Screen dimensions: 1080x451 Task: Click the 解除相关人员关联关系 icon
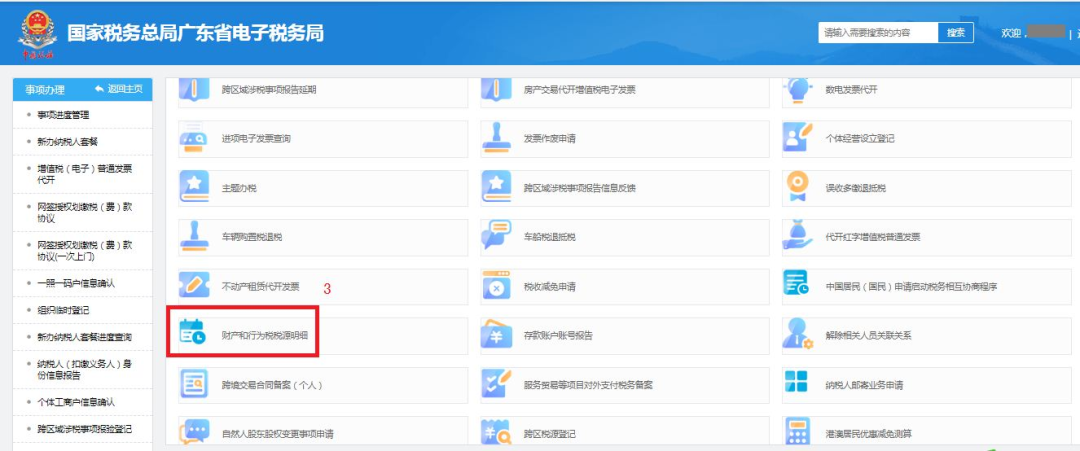pyautogui.click(x=798, y=335)
